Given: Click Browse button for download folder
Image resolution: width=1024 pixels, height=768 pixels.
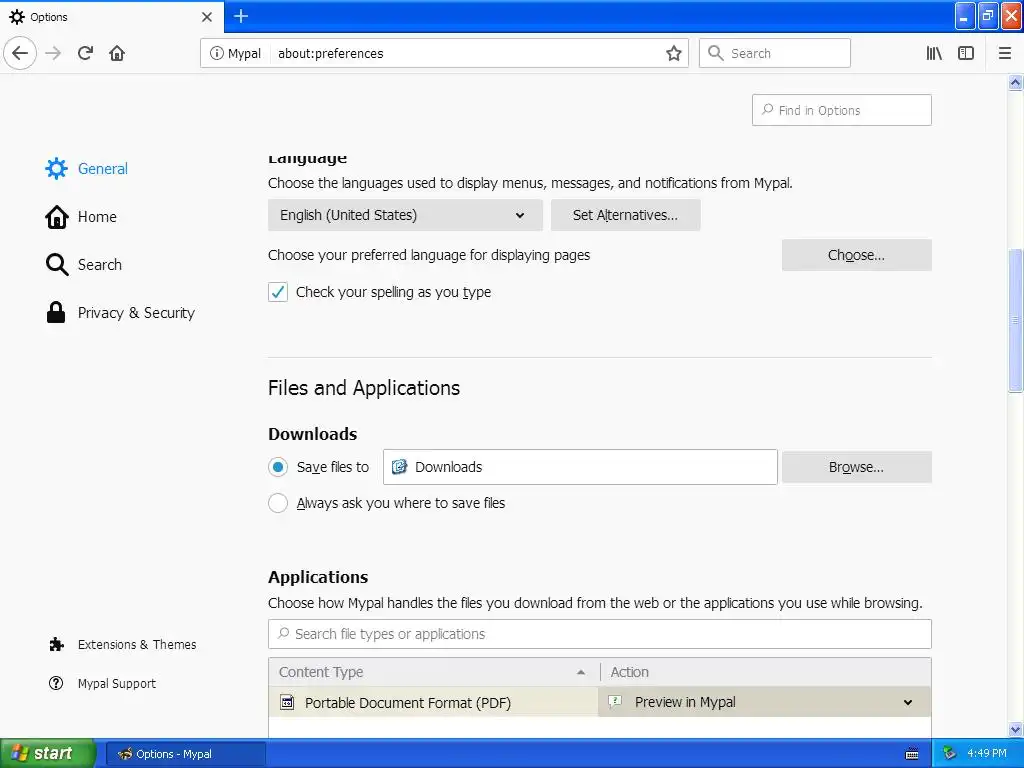Looking at the screenshot, I should (x=856, y=467).
